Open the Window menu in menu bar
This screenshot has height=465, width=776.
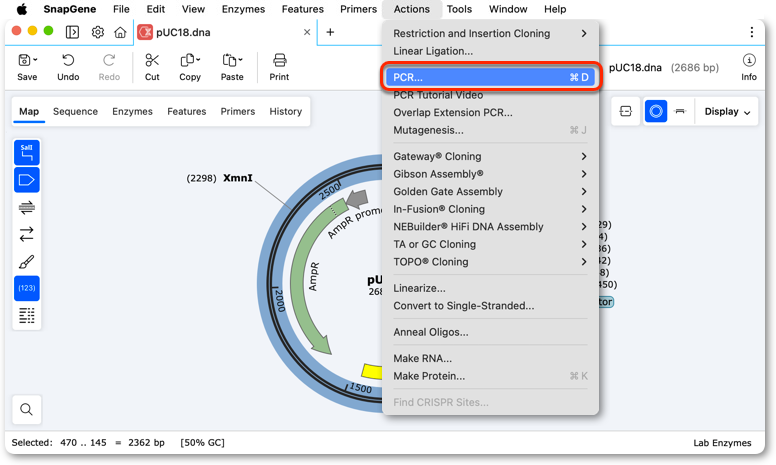[x=508, y=9]
